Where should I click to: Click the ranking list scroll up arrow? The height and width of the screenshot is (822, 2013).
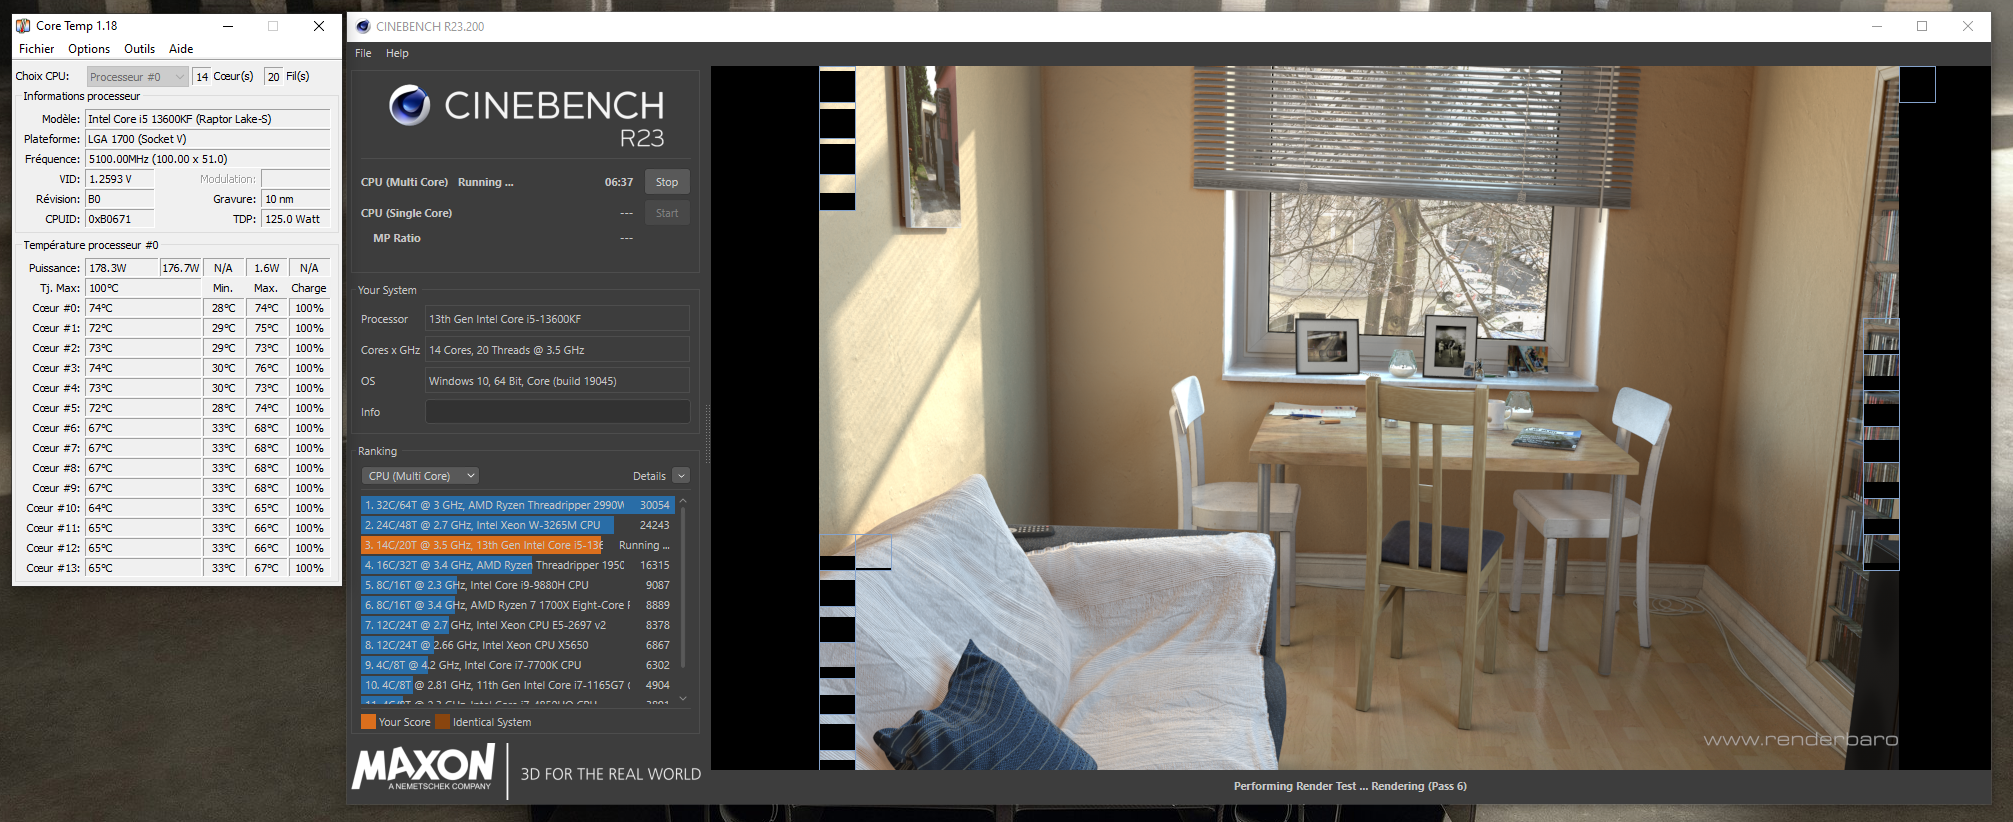[683, 502]
